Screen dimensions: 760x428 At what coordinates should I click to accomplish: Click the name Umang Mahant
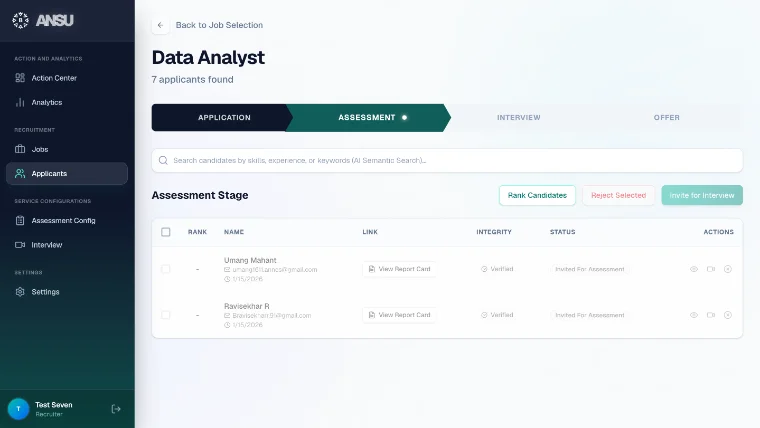(x=250, y=260)
